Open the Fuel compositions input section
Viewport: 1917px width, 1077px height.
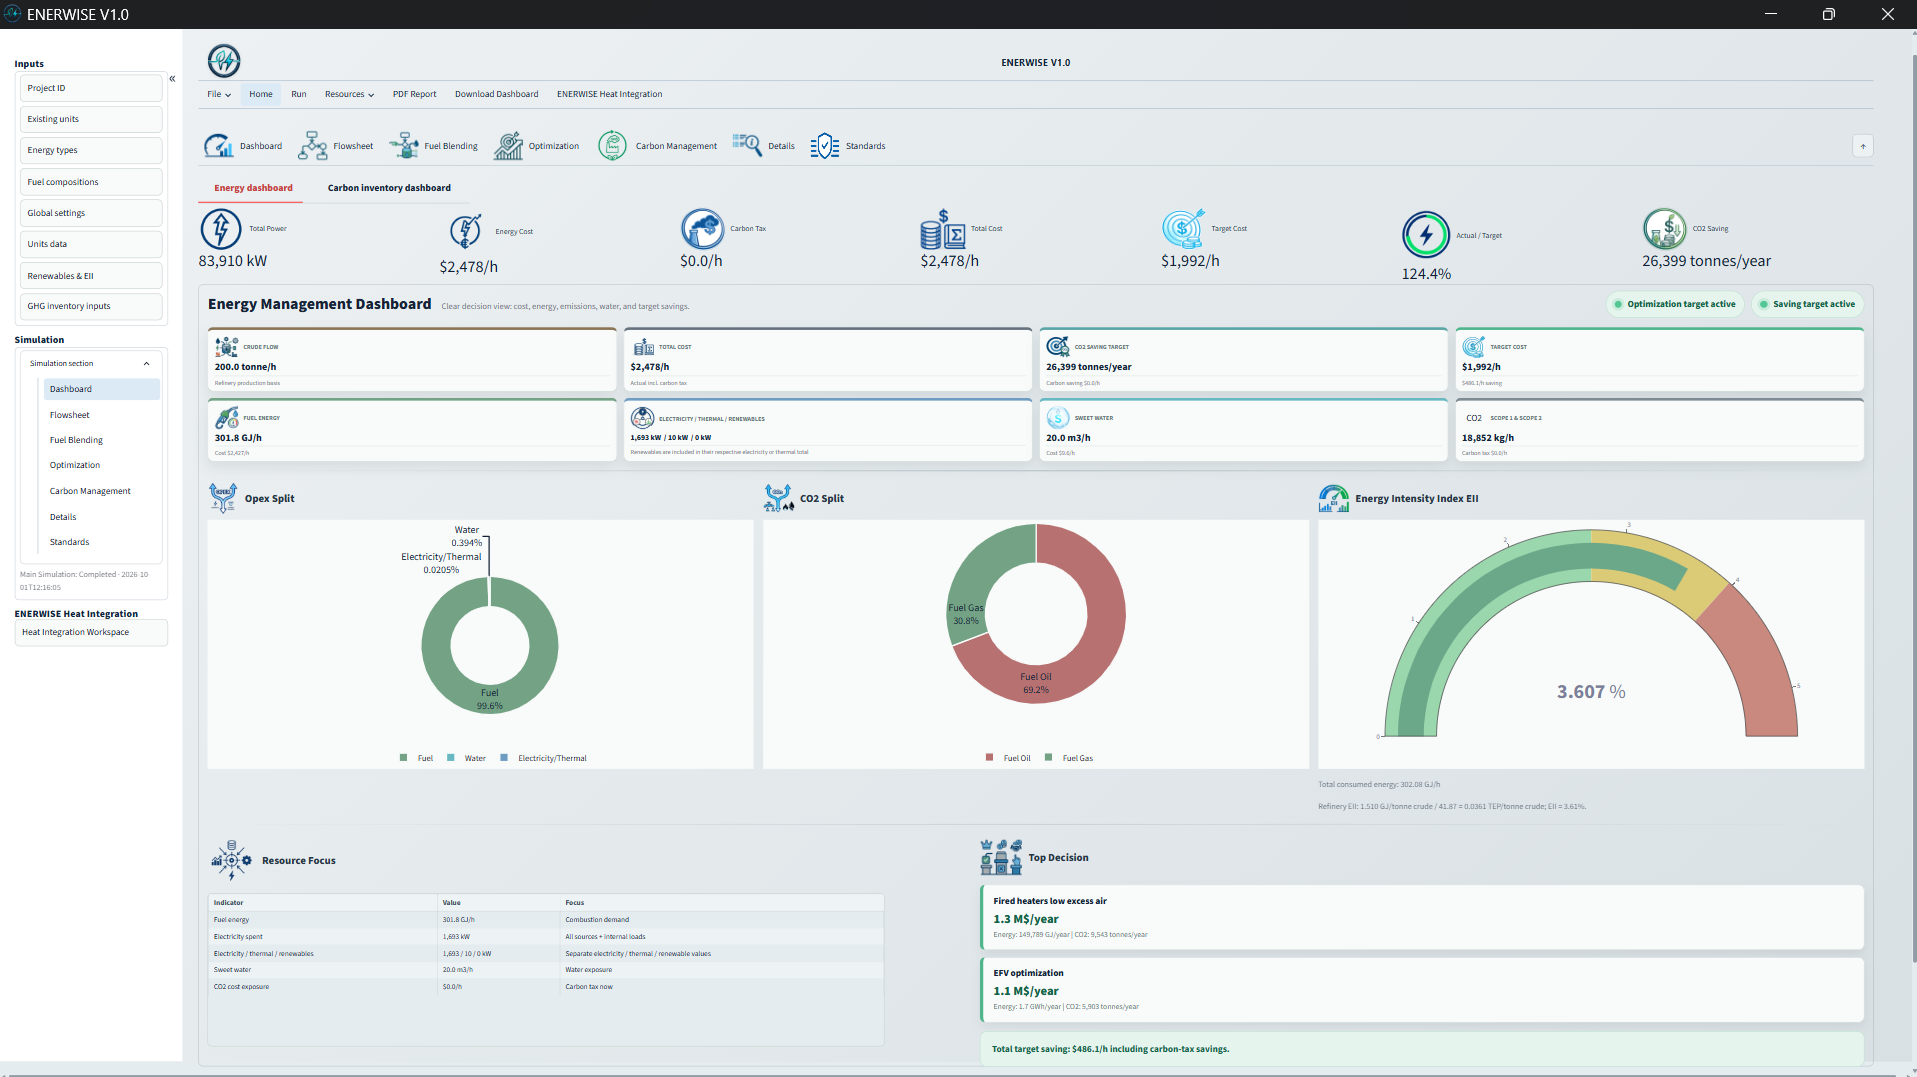click(x=91, y=182)
